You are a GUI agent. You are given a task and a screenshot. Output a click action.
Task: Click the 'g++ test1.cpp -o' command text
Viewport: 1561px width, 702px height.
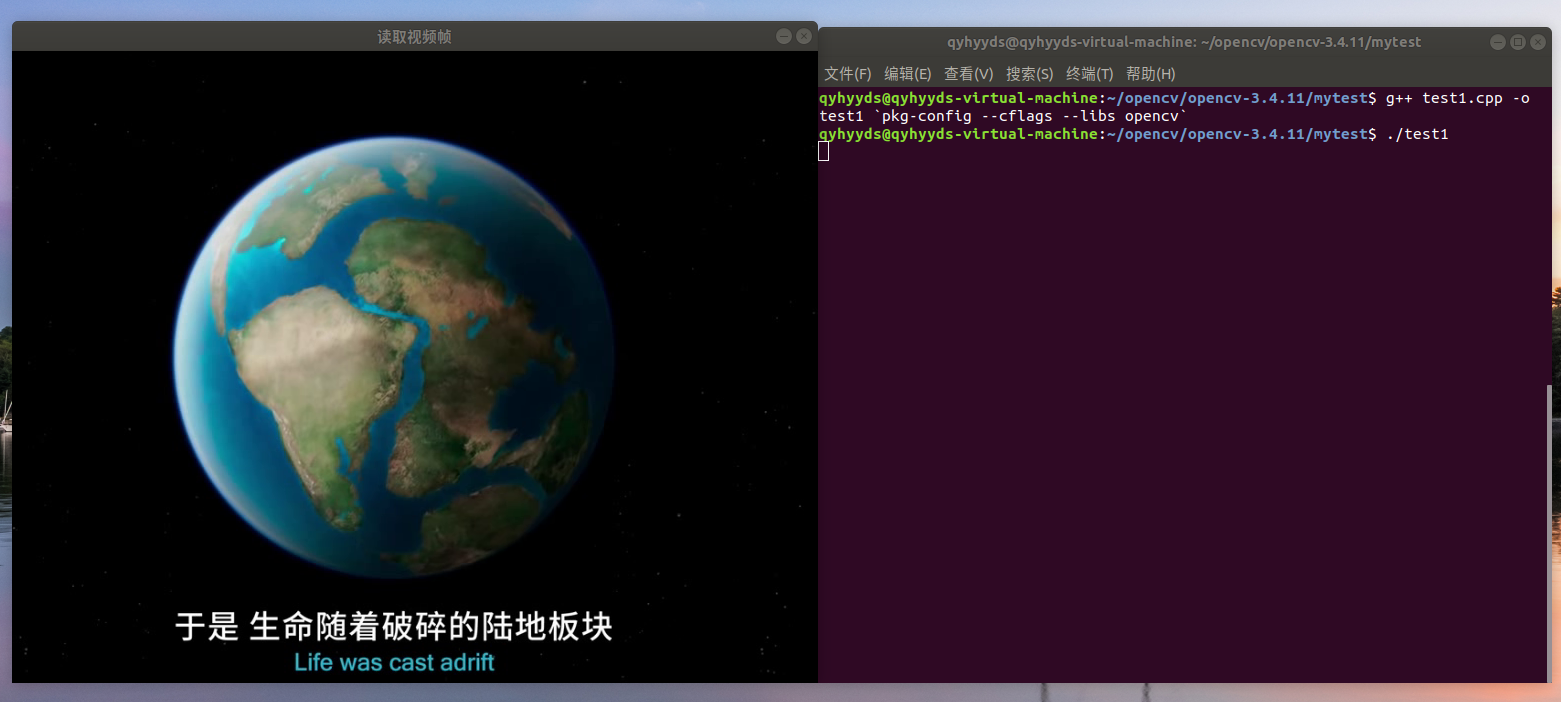click(1457, 98)
